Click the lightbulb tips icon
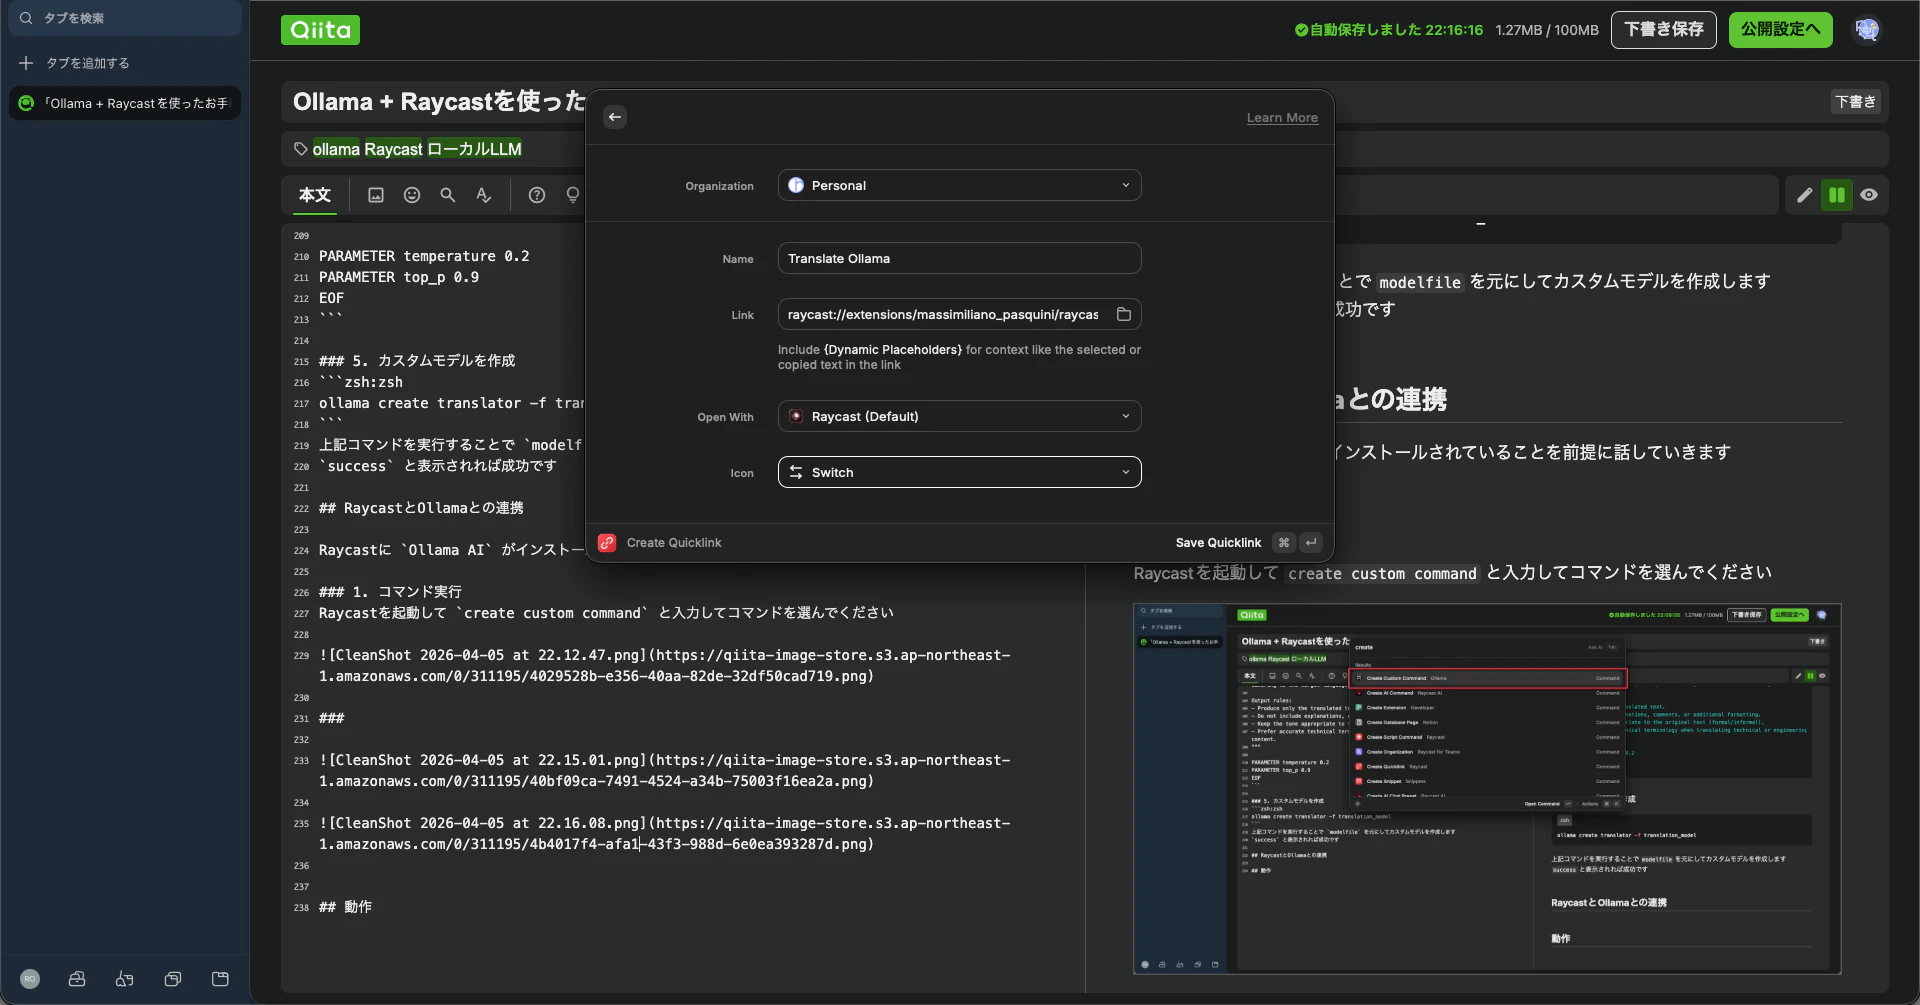The width and height of the screenshot is (1920, 1005). [573, 195]
